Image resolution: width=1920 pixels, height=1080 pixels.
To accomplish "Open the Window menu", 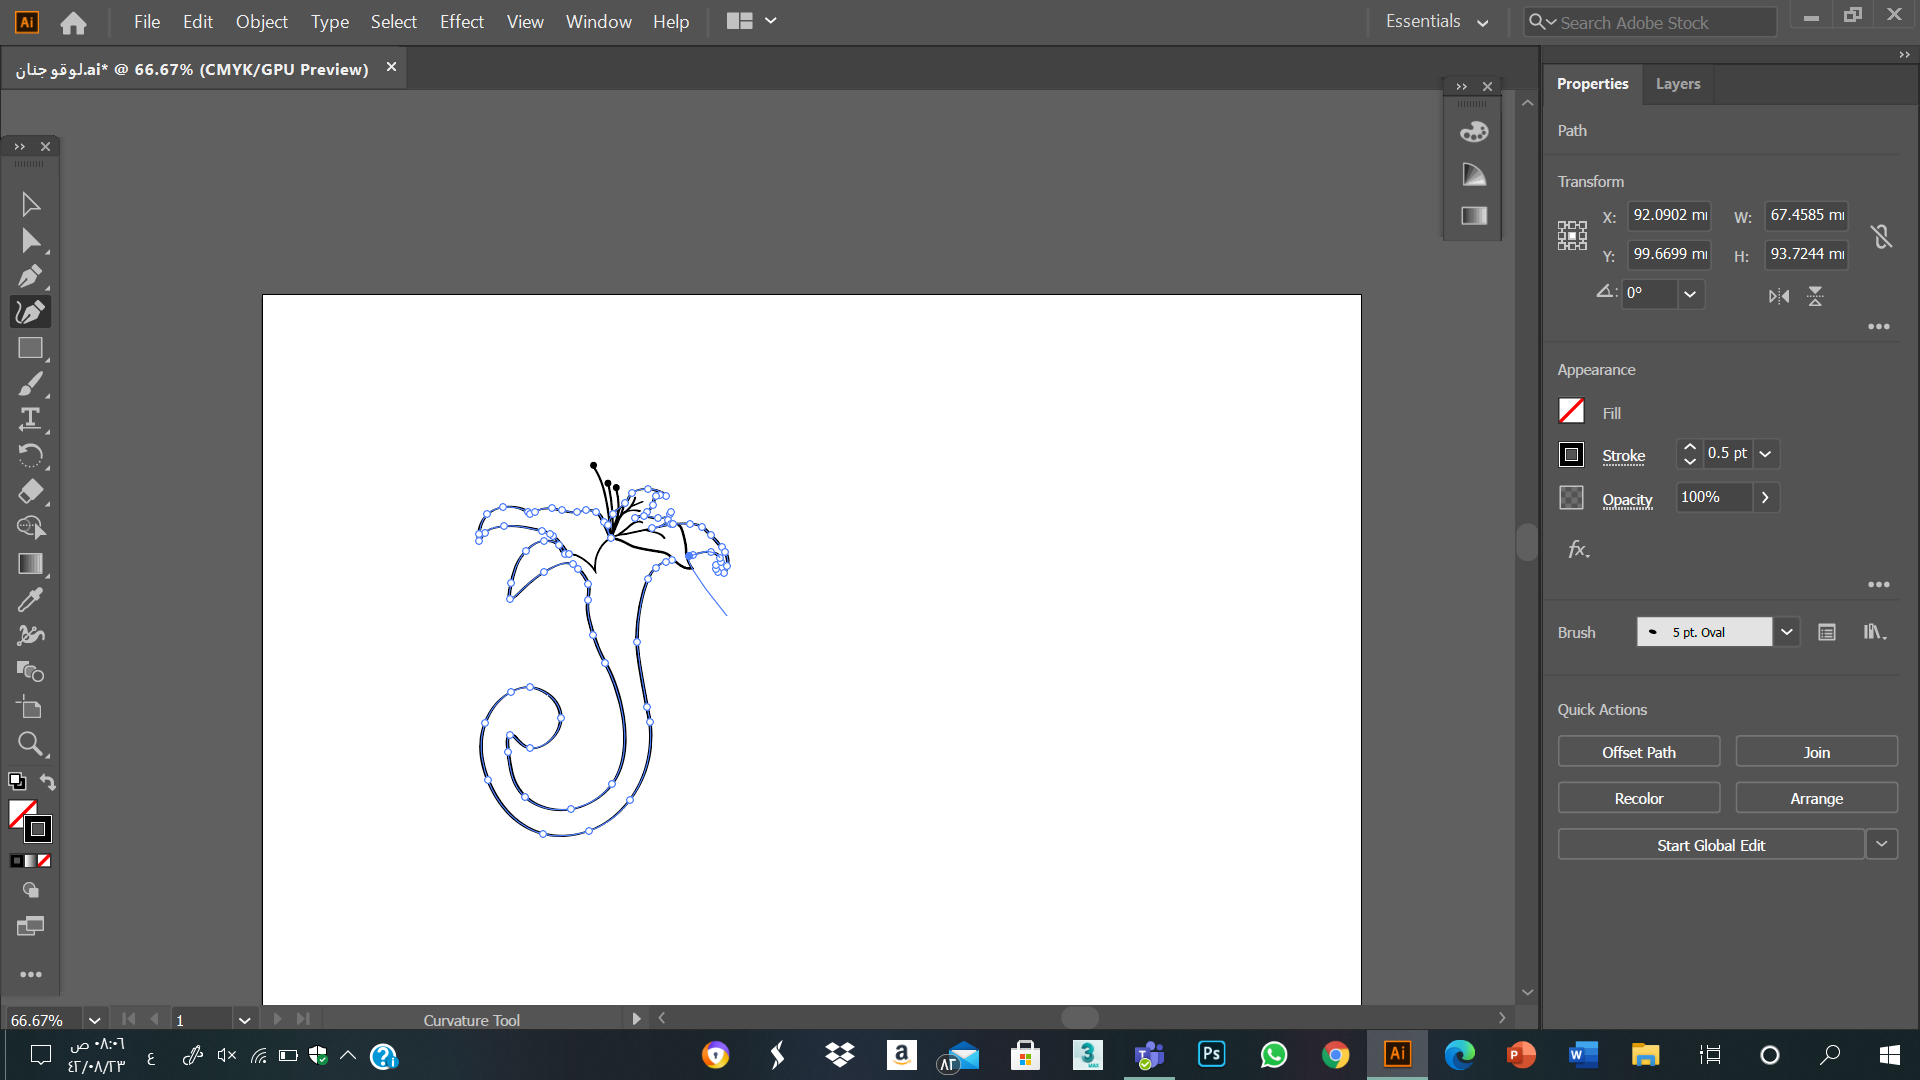I will [x=599, y=21].
